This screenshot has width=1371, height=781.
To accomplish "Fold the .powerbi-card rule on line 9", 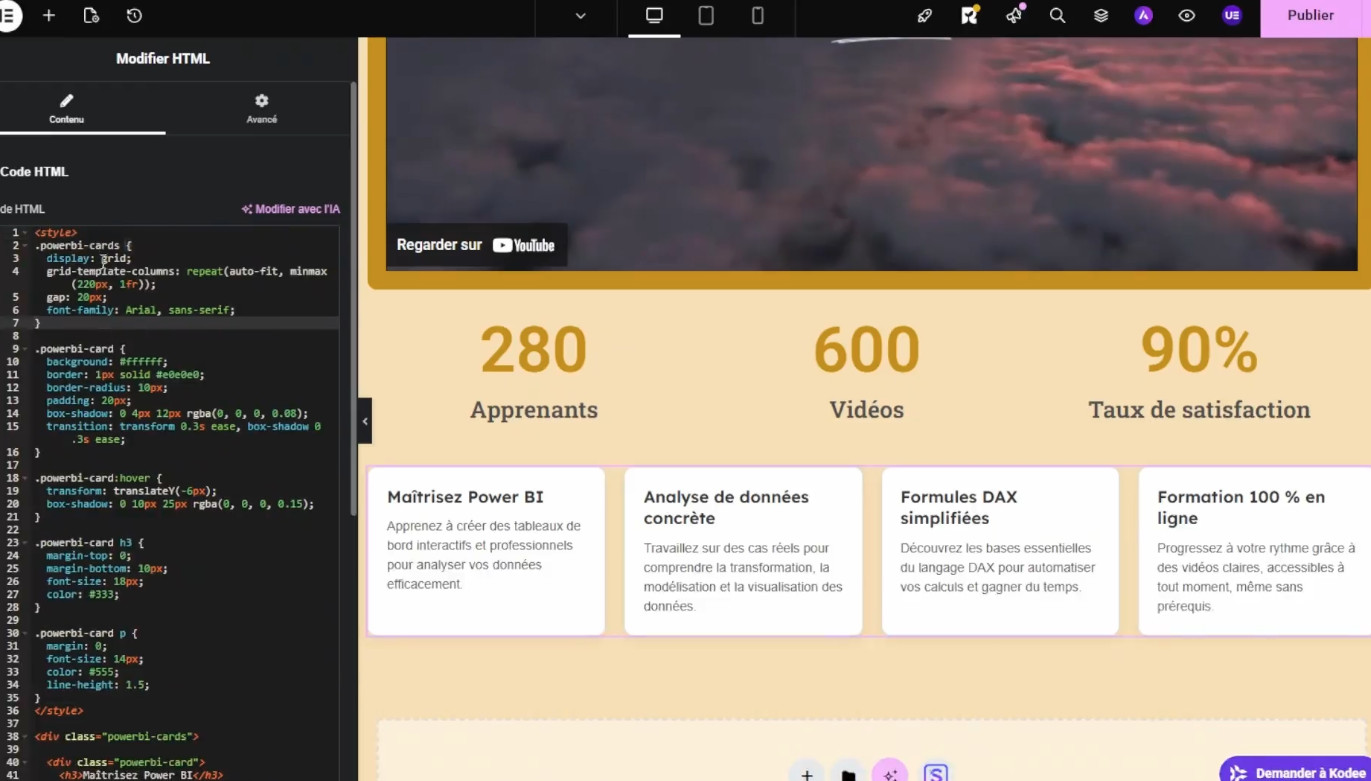I will (25, 349).
